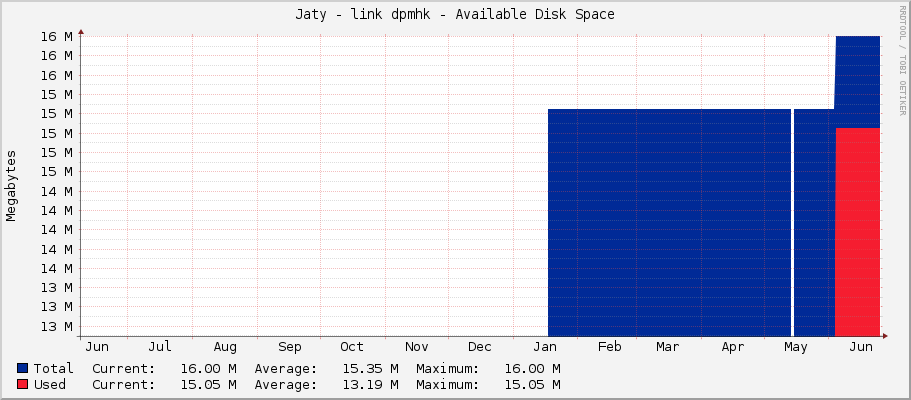
Task: Click the 'Aug' month label on the x-axis
Action: [x=225, y=347]
